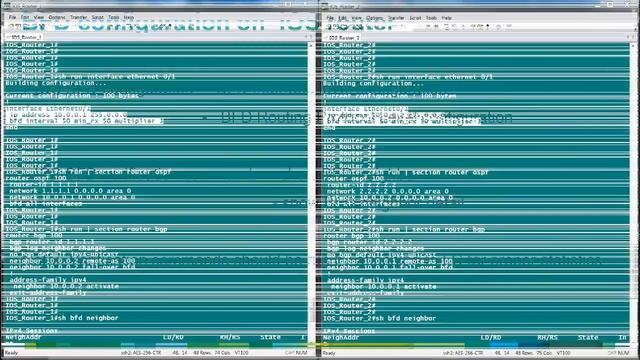This screenshot has width=640, height=360.
Task: Click 'neighbor 10.0.0.1 activate' line
Action: (384, 287)
